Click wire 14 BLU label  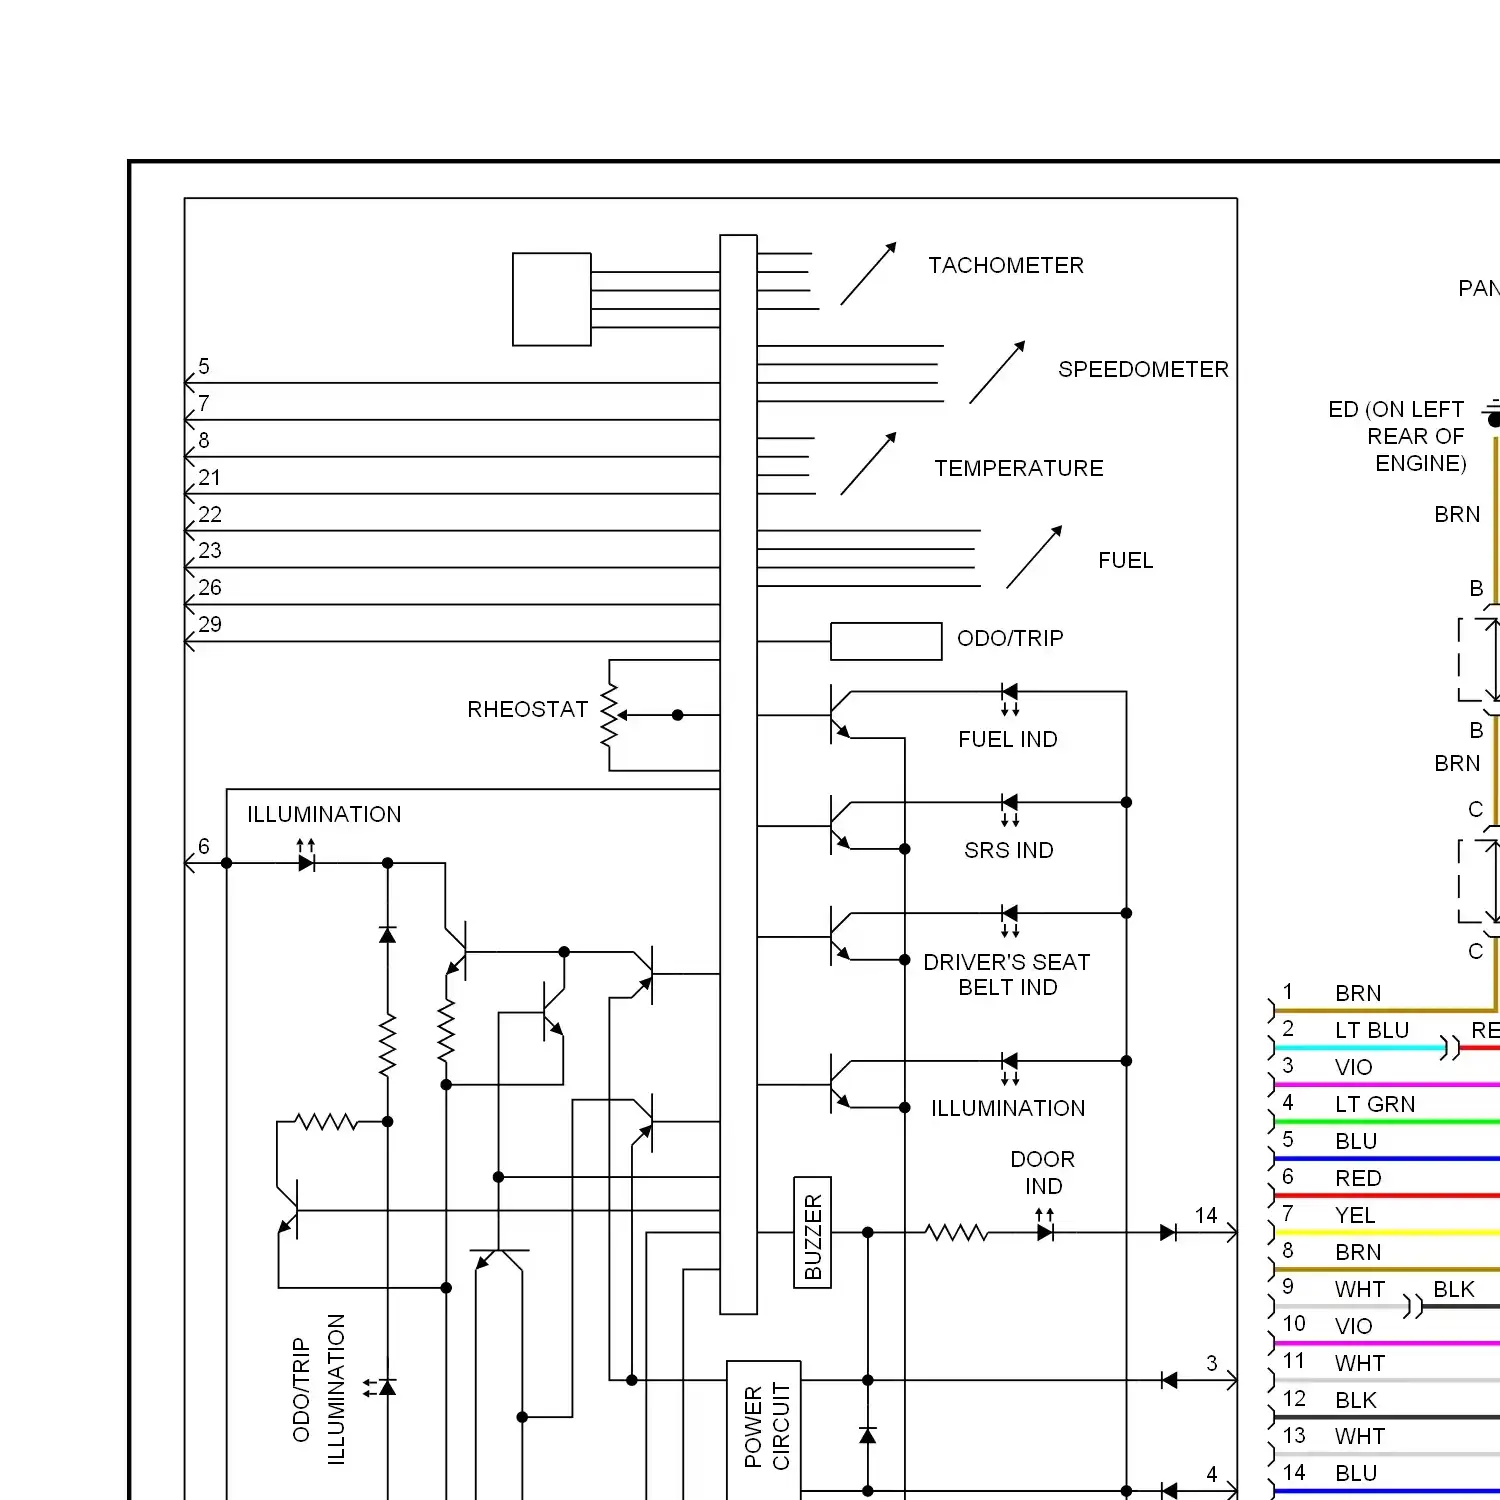1356,1473
